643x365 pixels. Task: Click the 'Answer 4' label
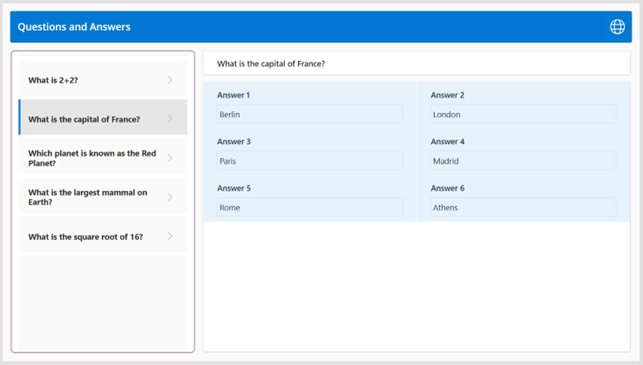pyautogui.click(x=447, y=141)
